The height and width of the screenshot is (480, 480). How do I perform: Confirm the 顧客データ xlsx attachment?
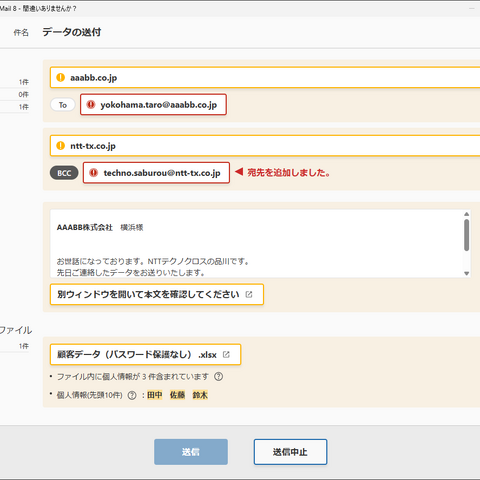(145, 354)
